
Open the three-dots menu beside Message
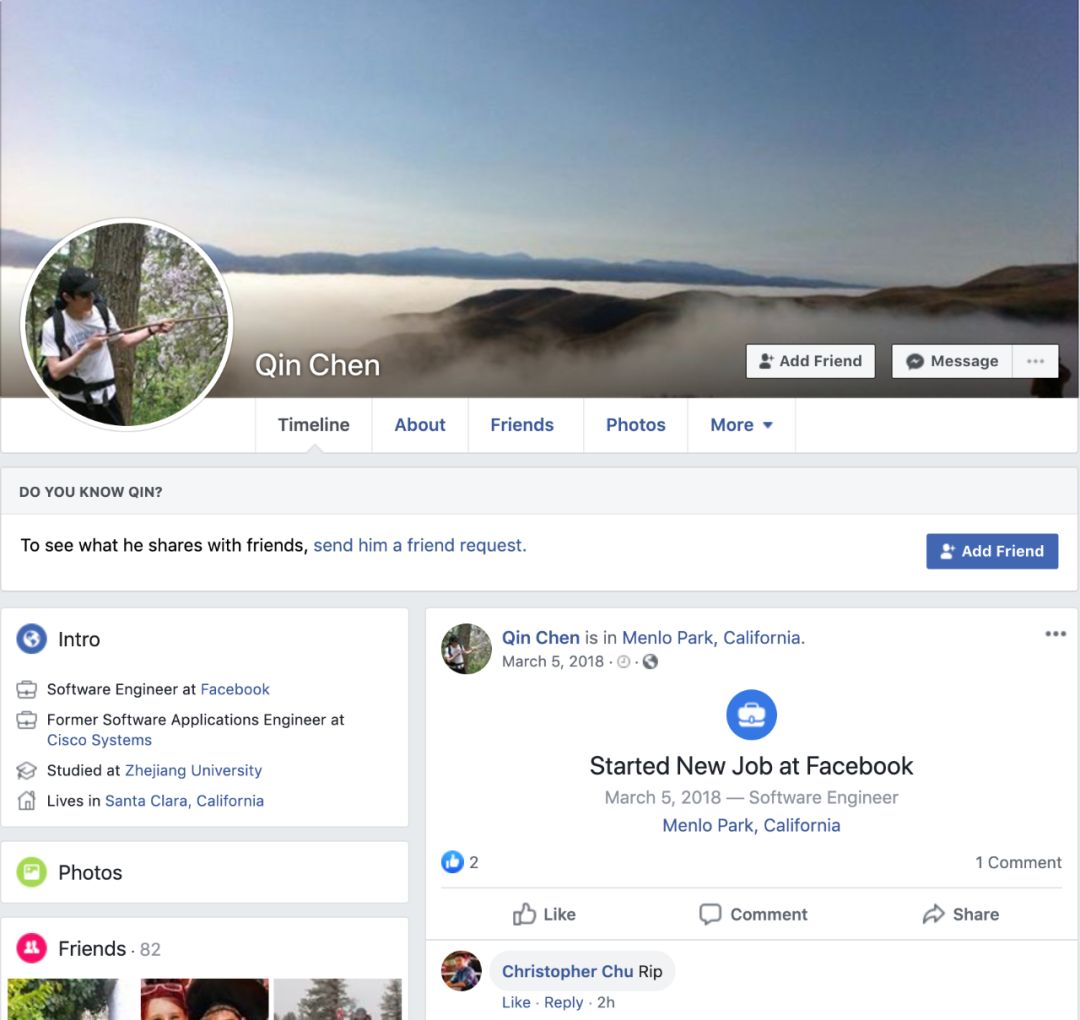[1035, 361]
